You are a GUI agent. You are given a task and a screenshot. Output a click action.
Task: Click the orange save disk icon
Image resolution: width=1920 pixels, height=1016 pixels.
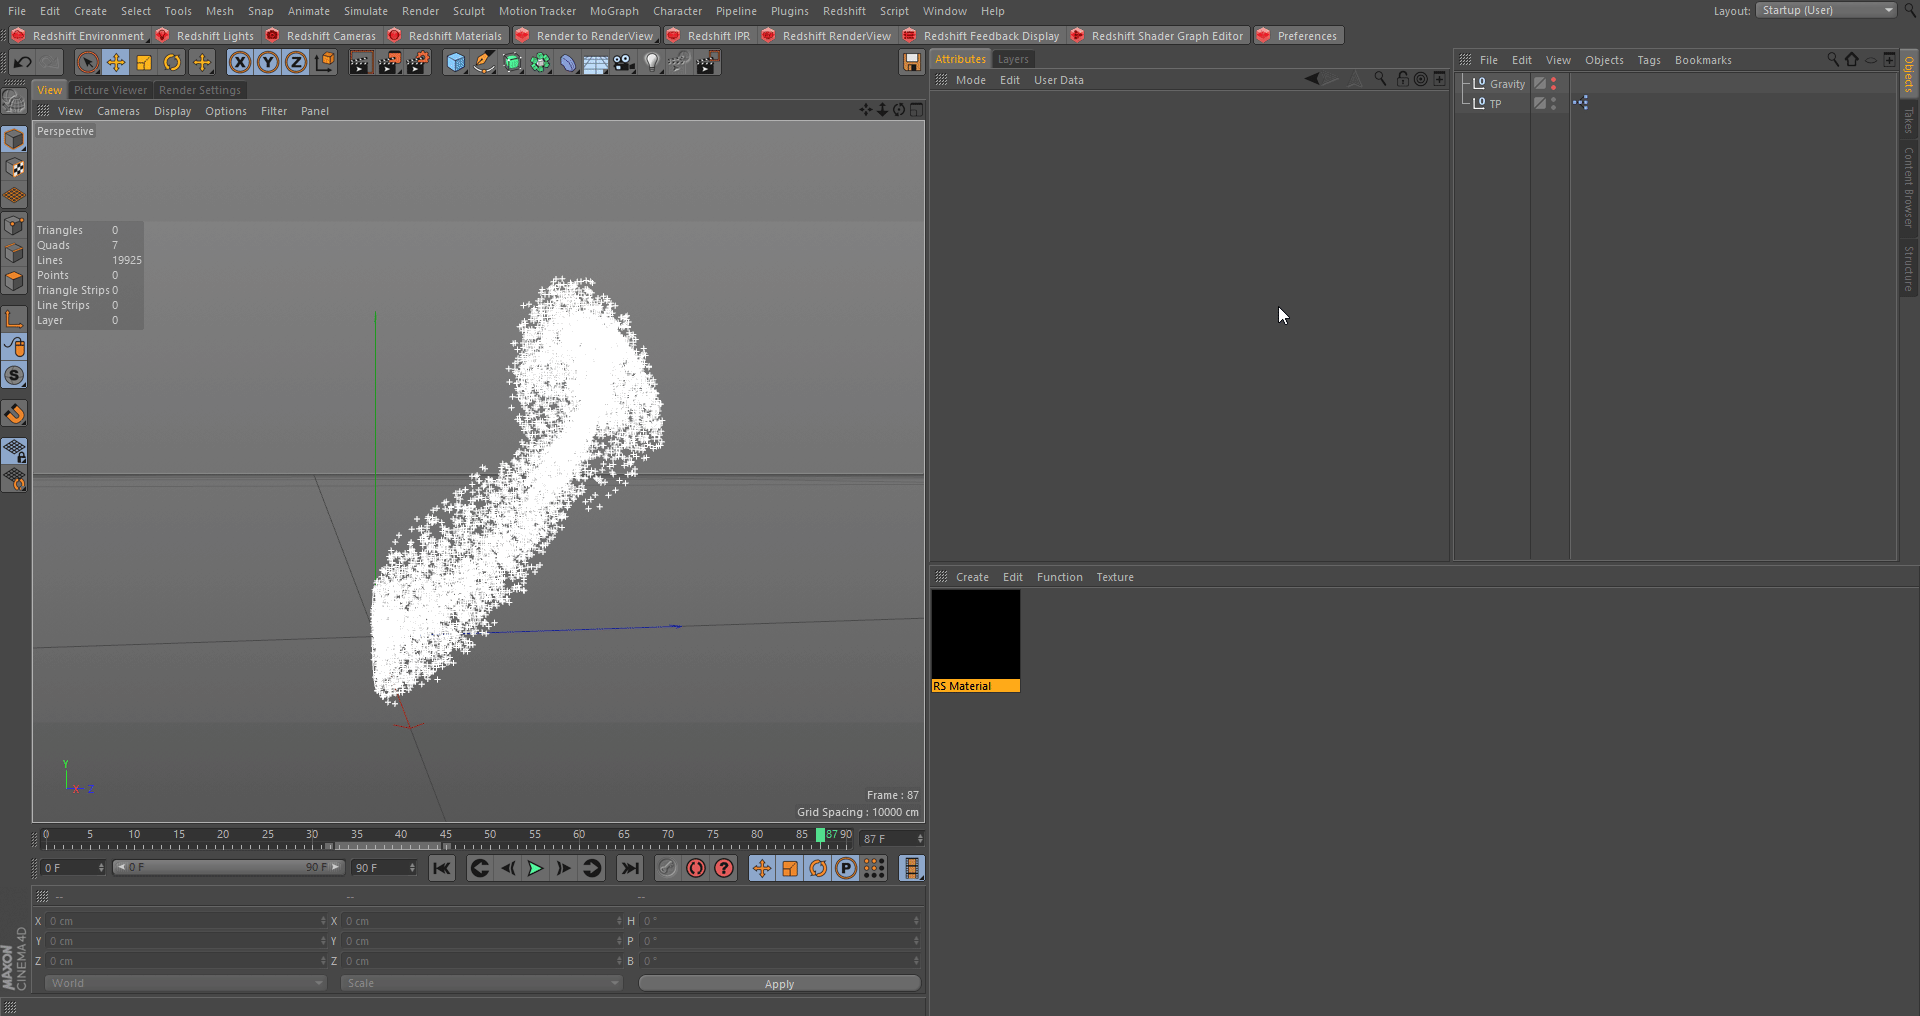click(911, 63)
